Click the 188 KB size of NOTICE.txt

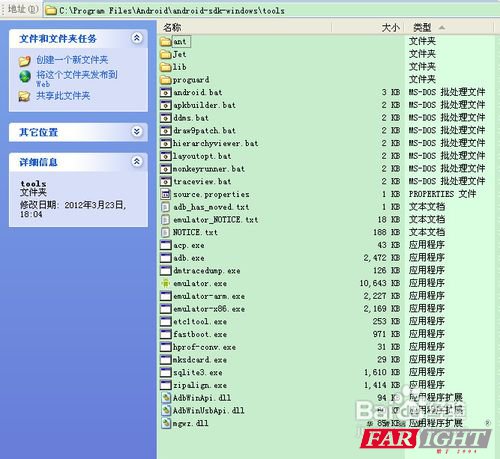pos(386,232)
